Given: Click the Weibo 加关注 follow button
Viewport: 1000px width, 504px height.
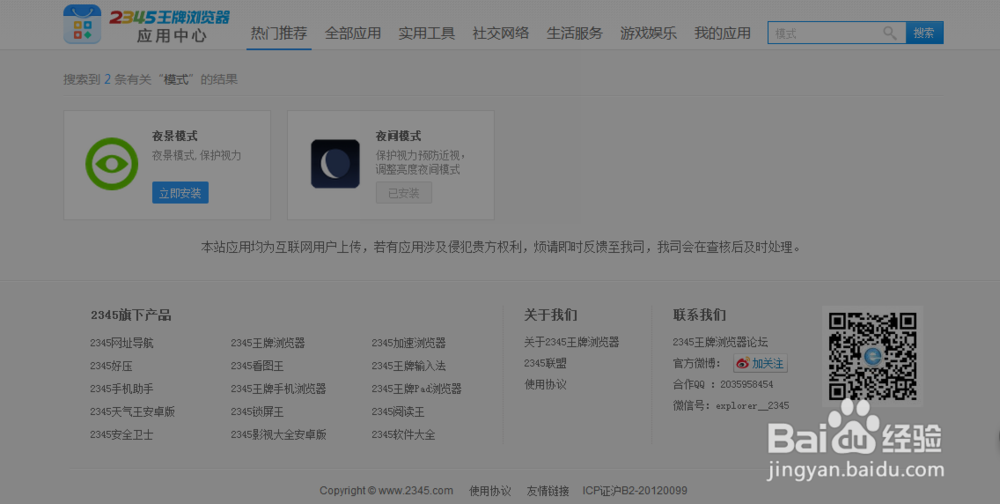Looking at the screenshot, I should pyautogui.click(x=760, y=364).
